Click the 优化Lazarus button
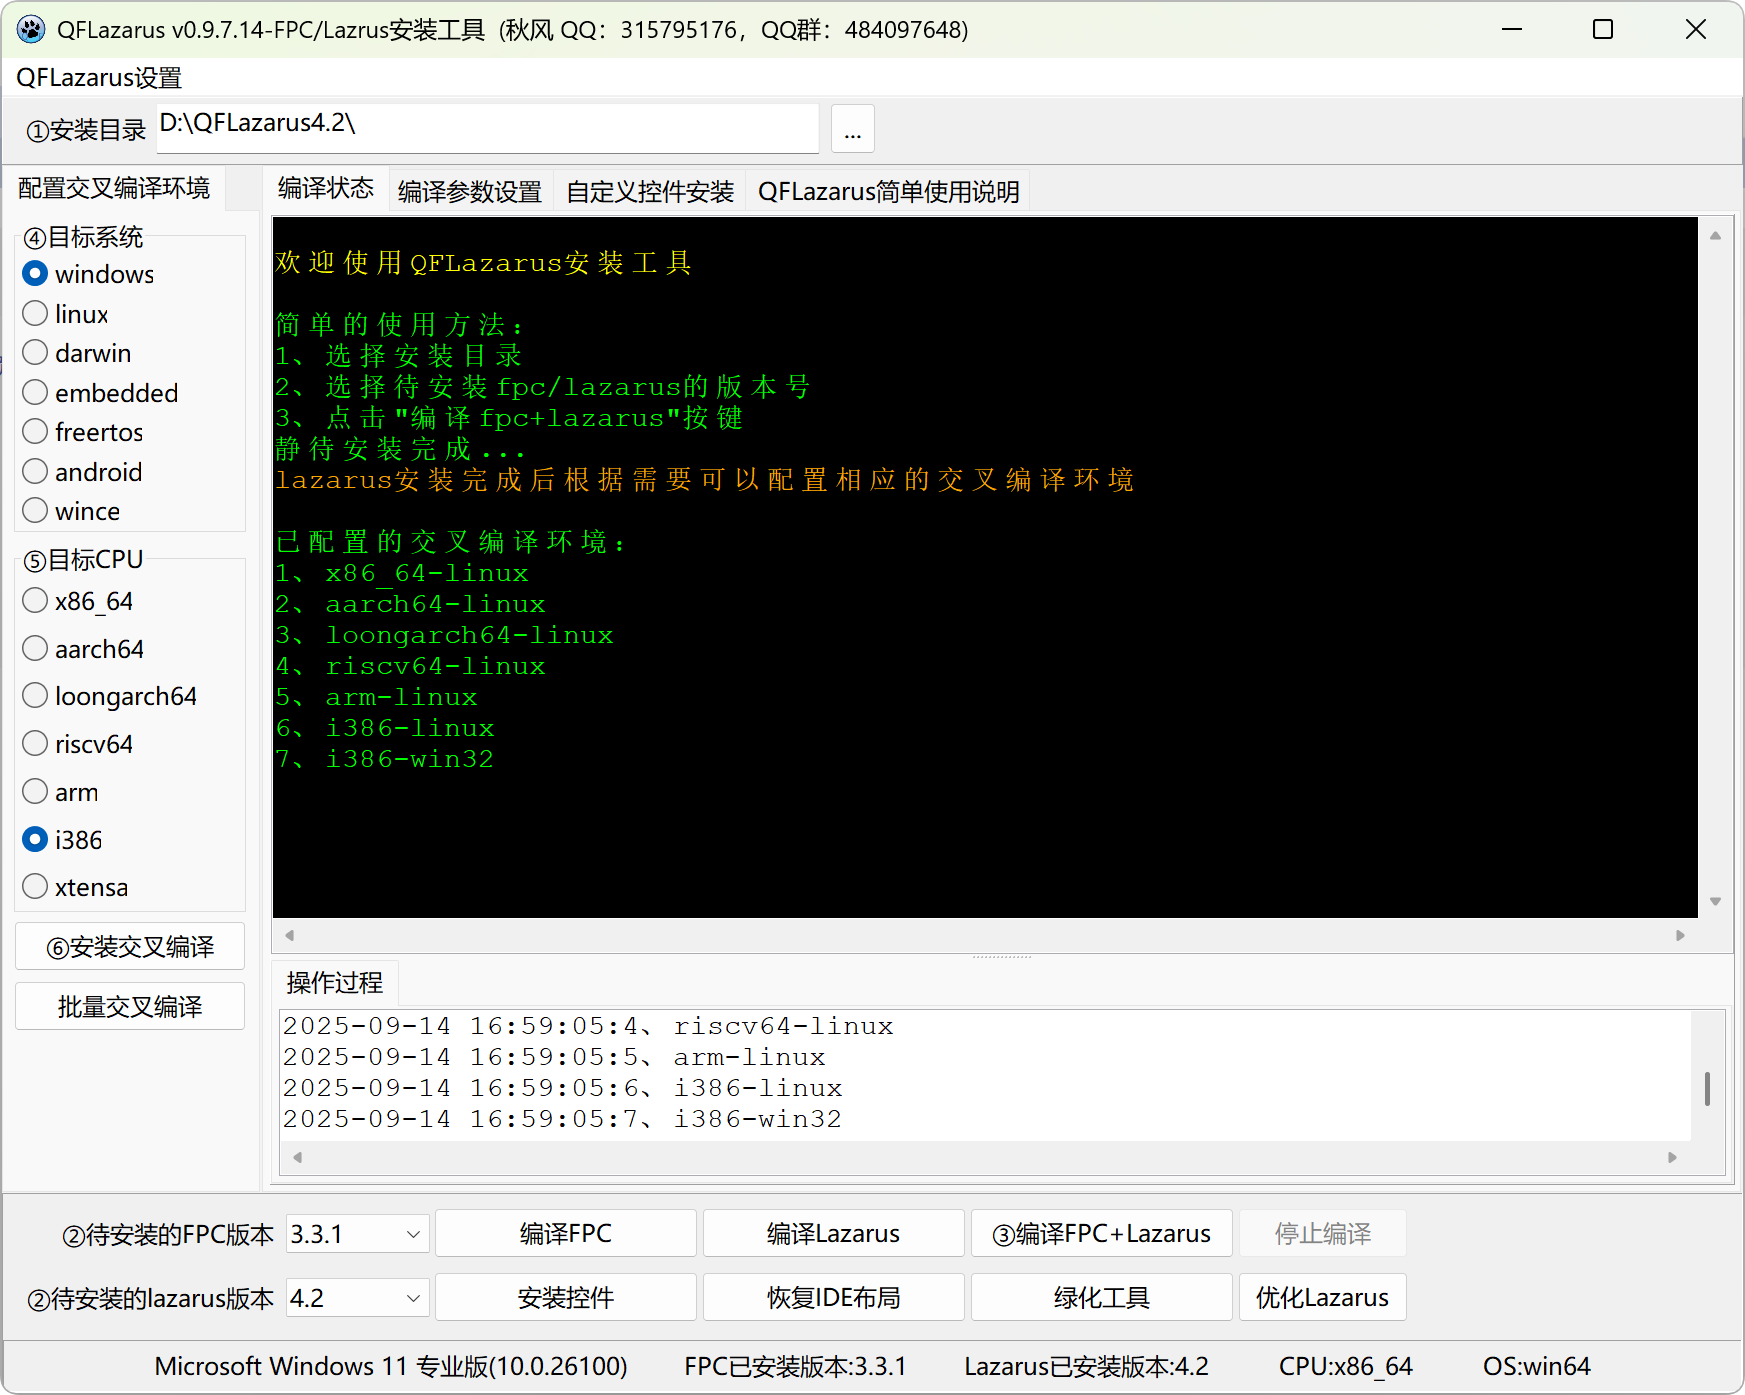 tap(1322, 1297)
